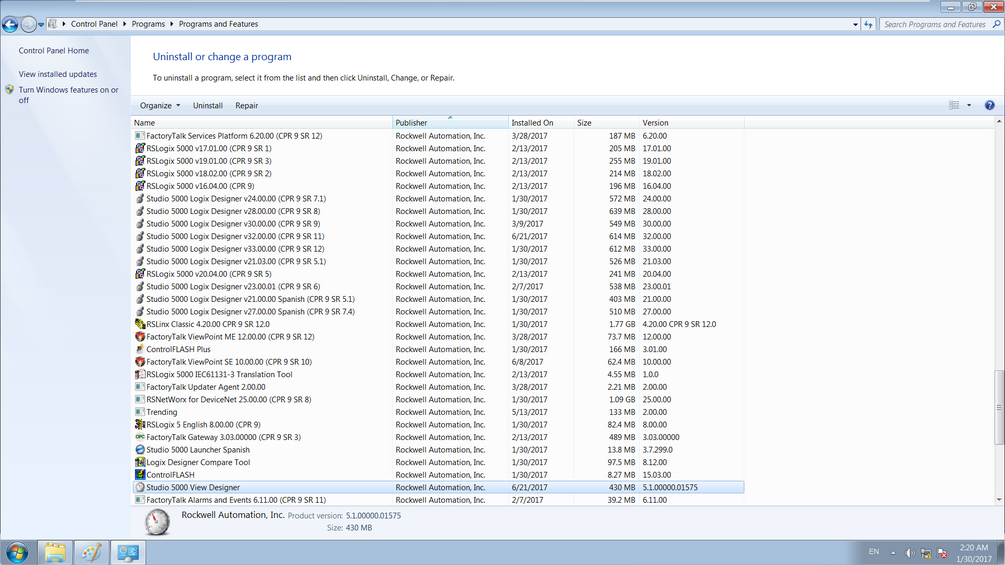Open the recent pages dropdown arrow

pos(40,24)
